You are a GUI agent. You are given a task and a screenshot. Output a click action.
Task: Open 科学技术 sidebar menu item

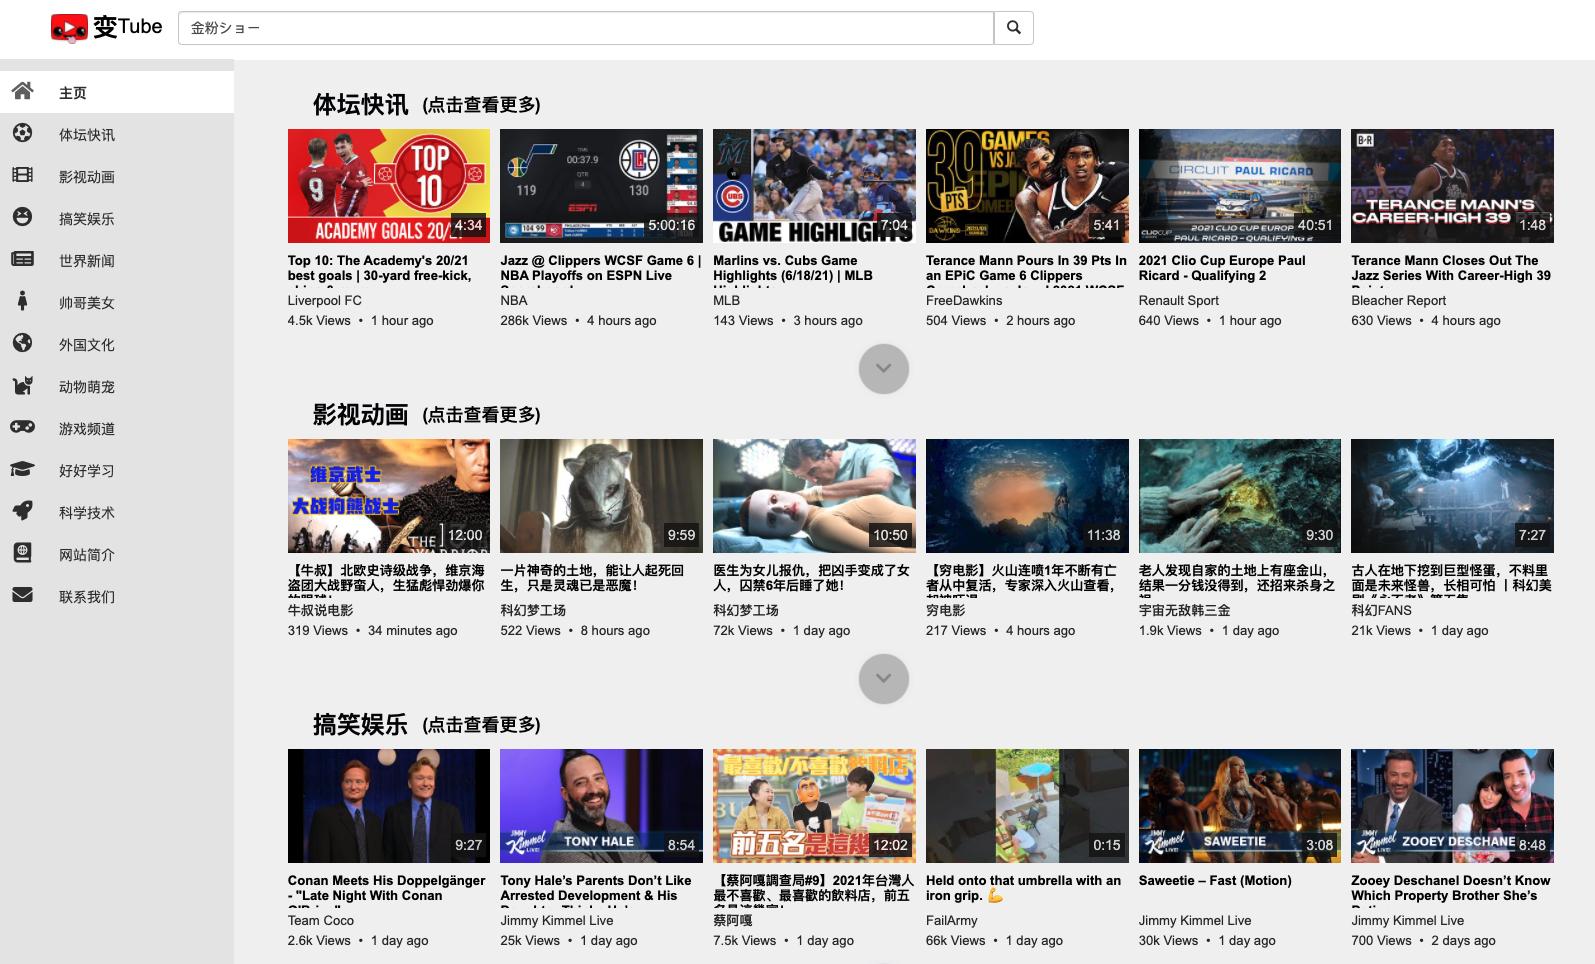point(117,513)
